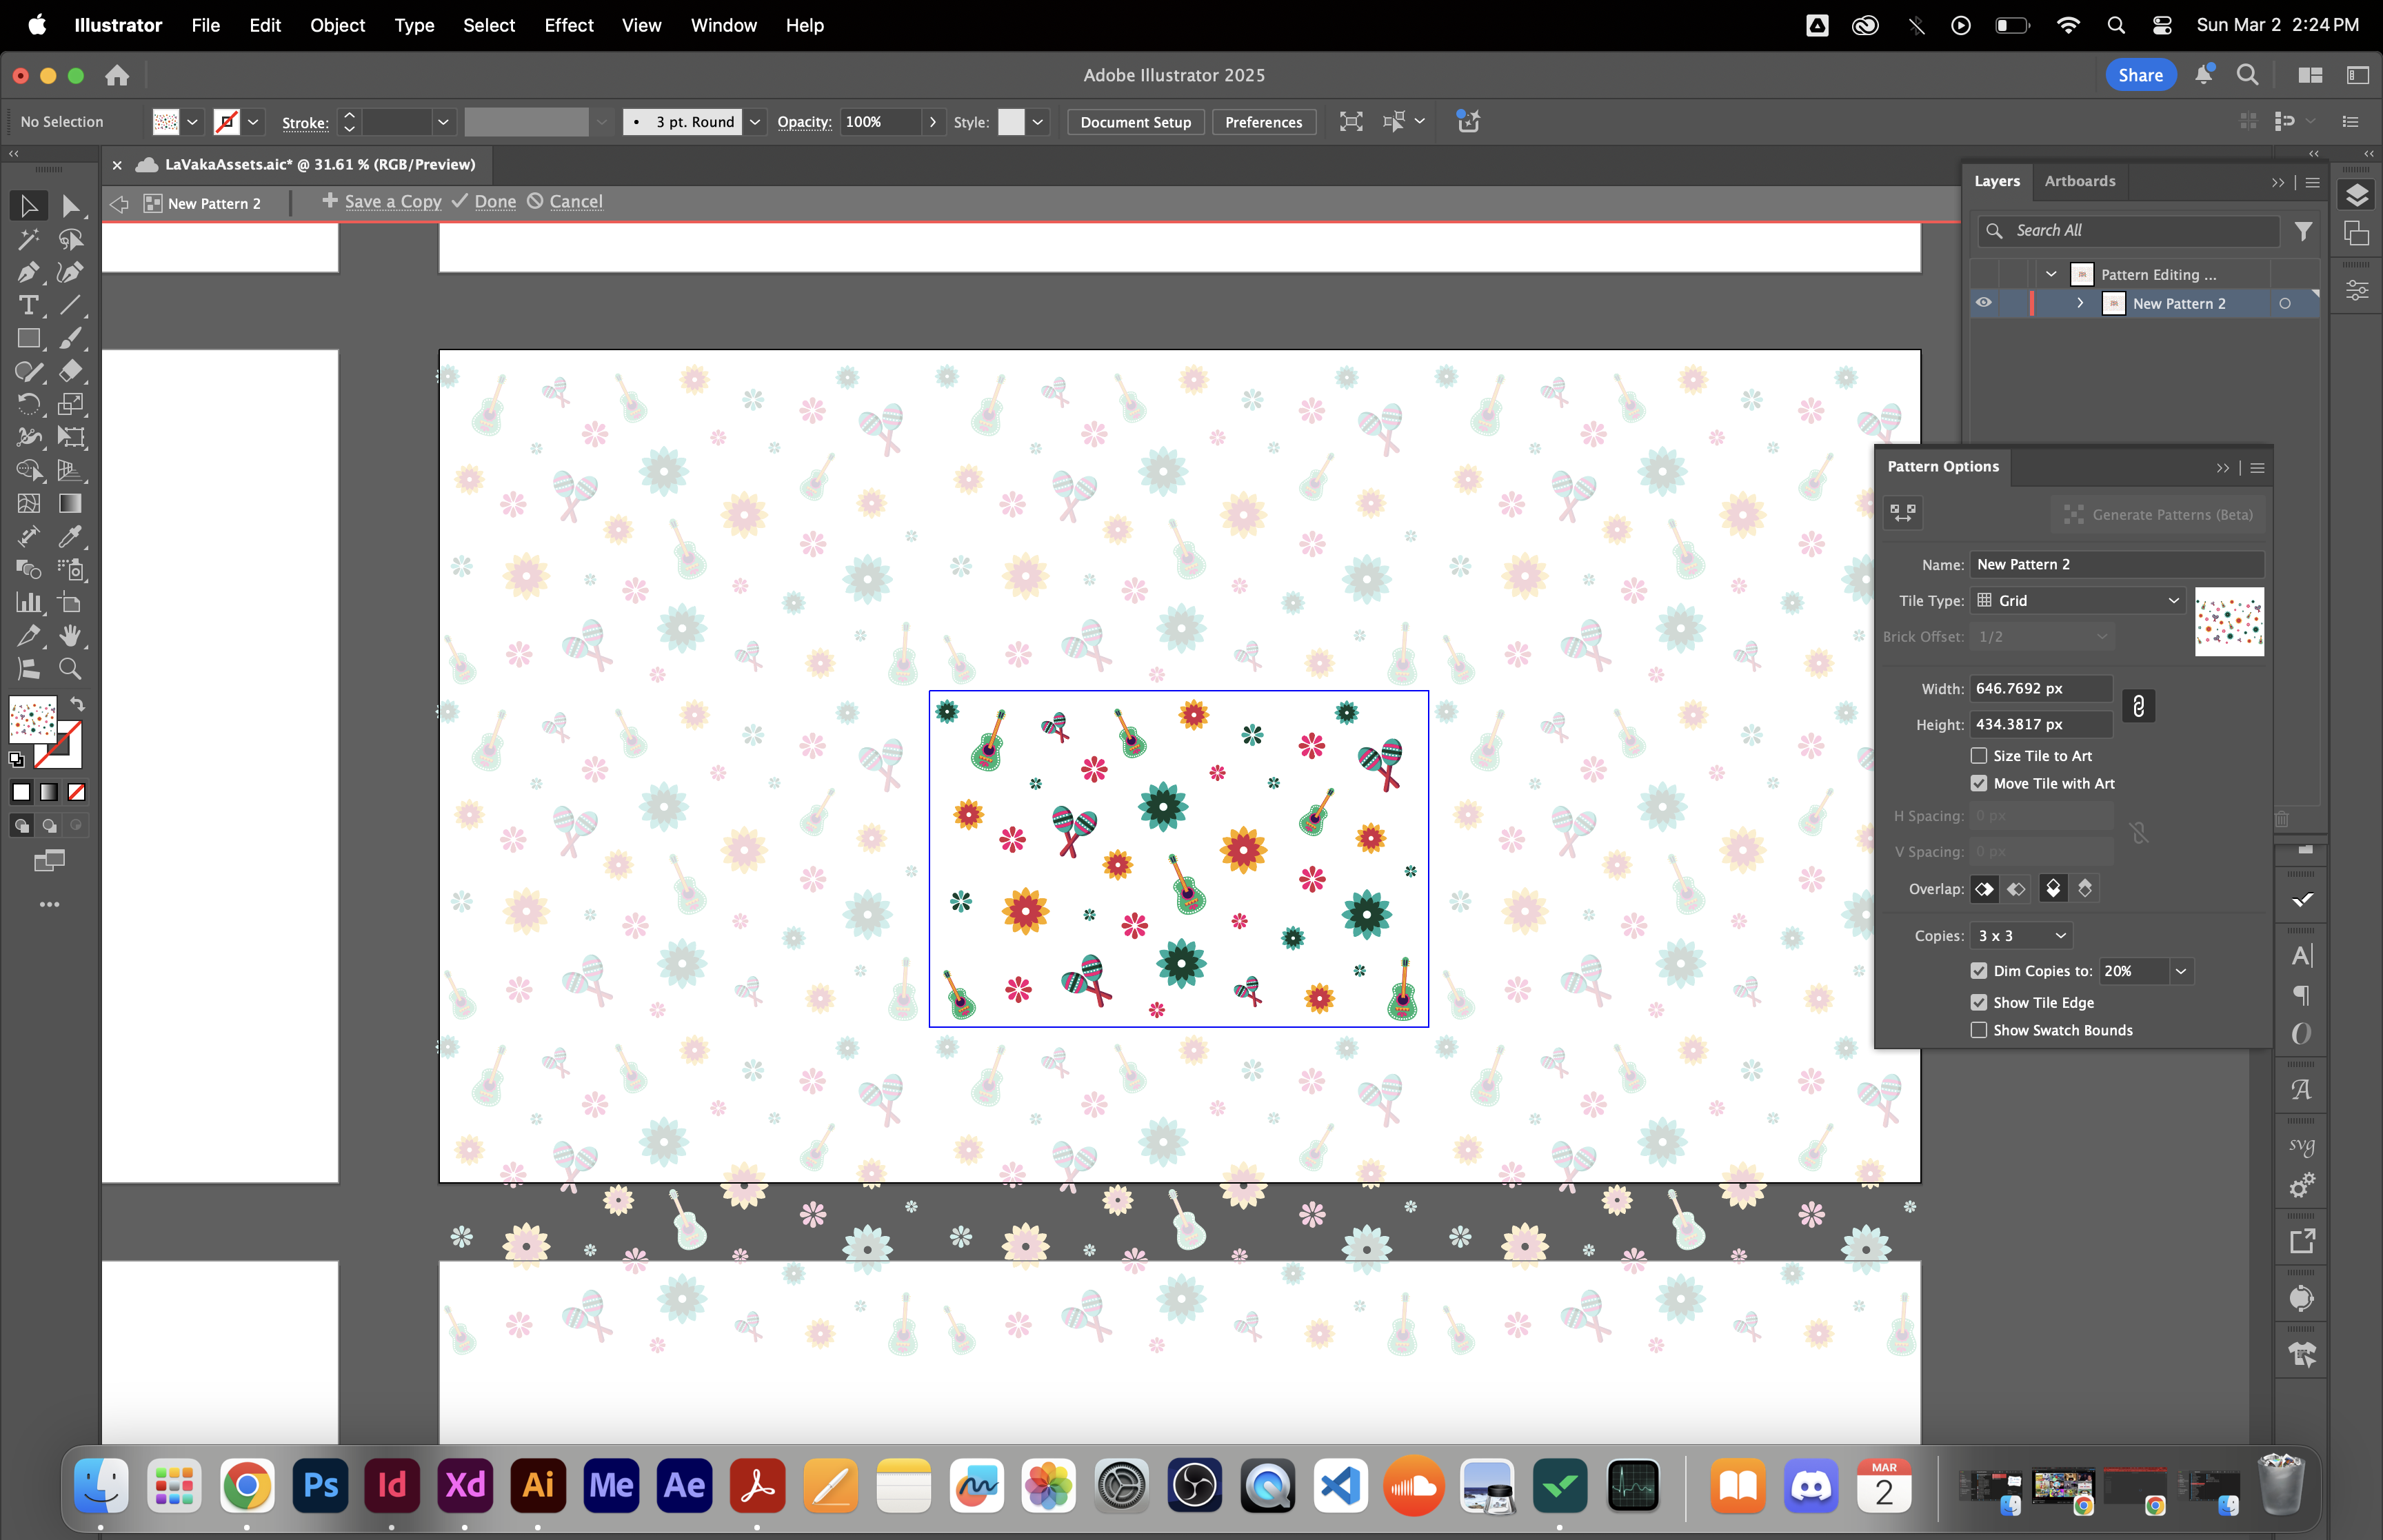
Task: Click Done in pattern editing bar
Action: (x=494, y=201)
